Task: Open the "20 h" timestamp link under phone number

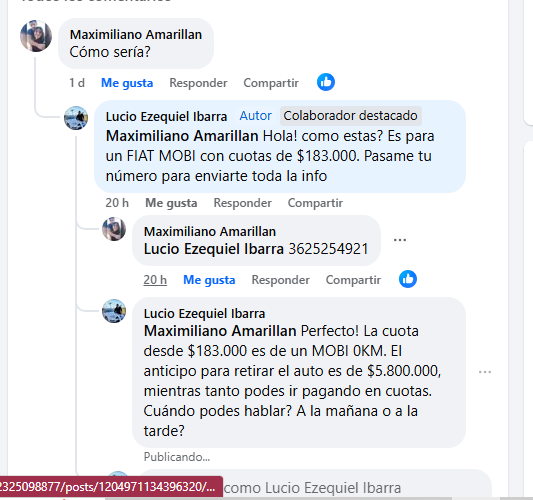Action: 155,280
